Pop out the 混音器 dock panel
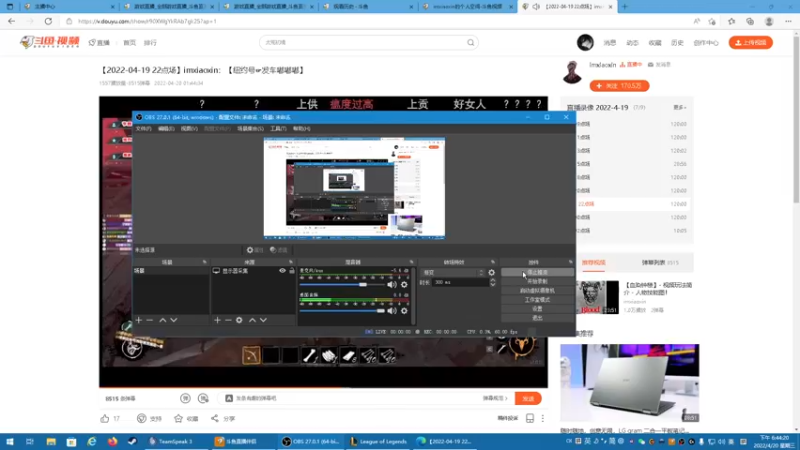Screen dimensions: 800x450 click(411, 262)
